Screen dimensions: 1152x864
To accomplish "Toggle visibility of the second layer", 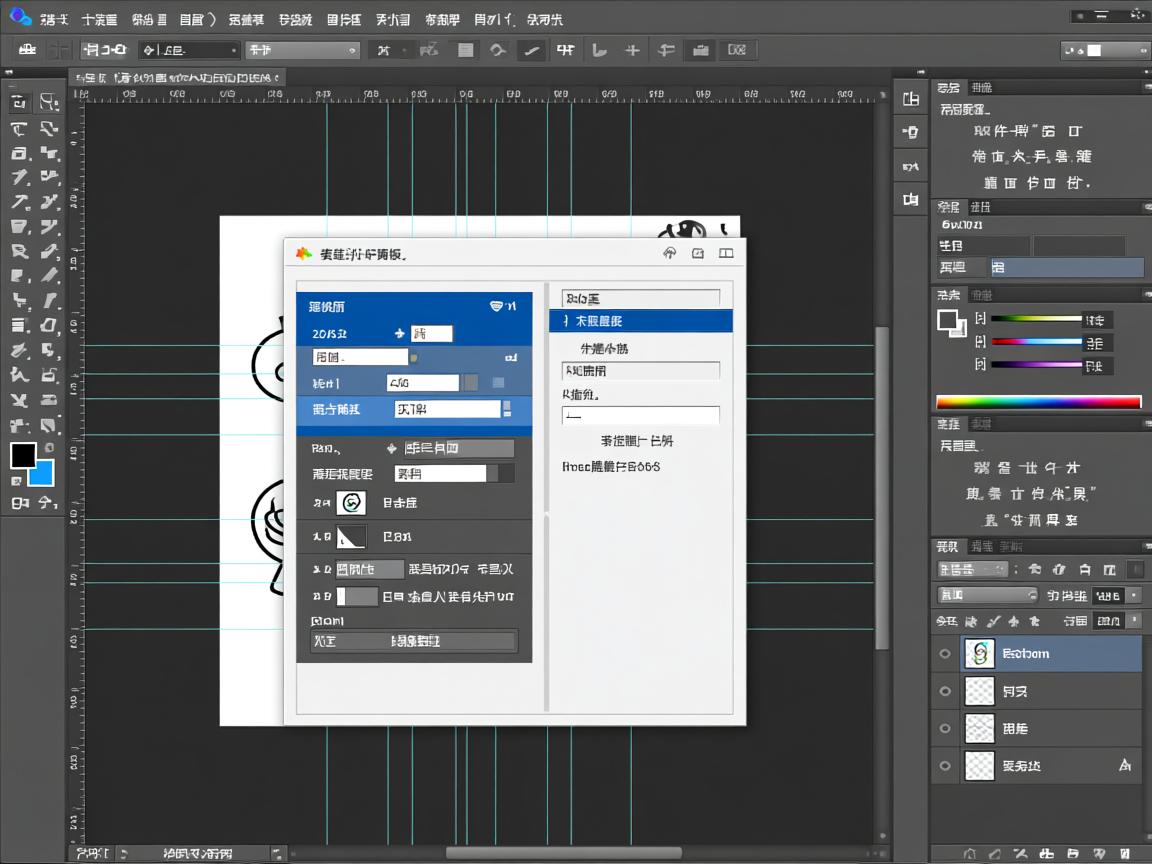I will pos(945,691).
